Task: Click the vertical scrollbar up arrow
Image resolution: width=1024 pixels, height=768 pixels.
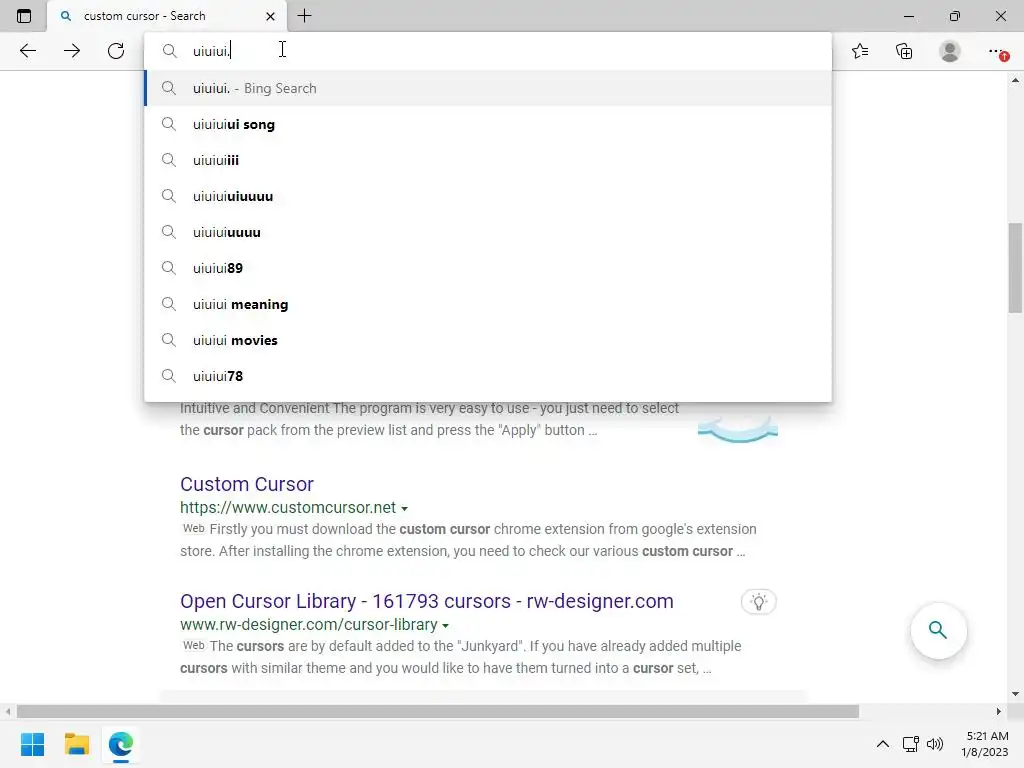Action: [x=1015, y=80]
